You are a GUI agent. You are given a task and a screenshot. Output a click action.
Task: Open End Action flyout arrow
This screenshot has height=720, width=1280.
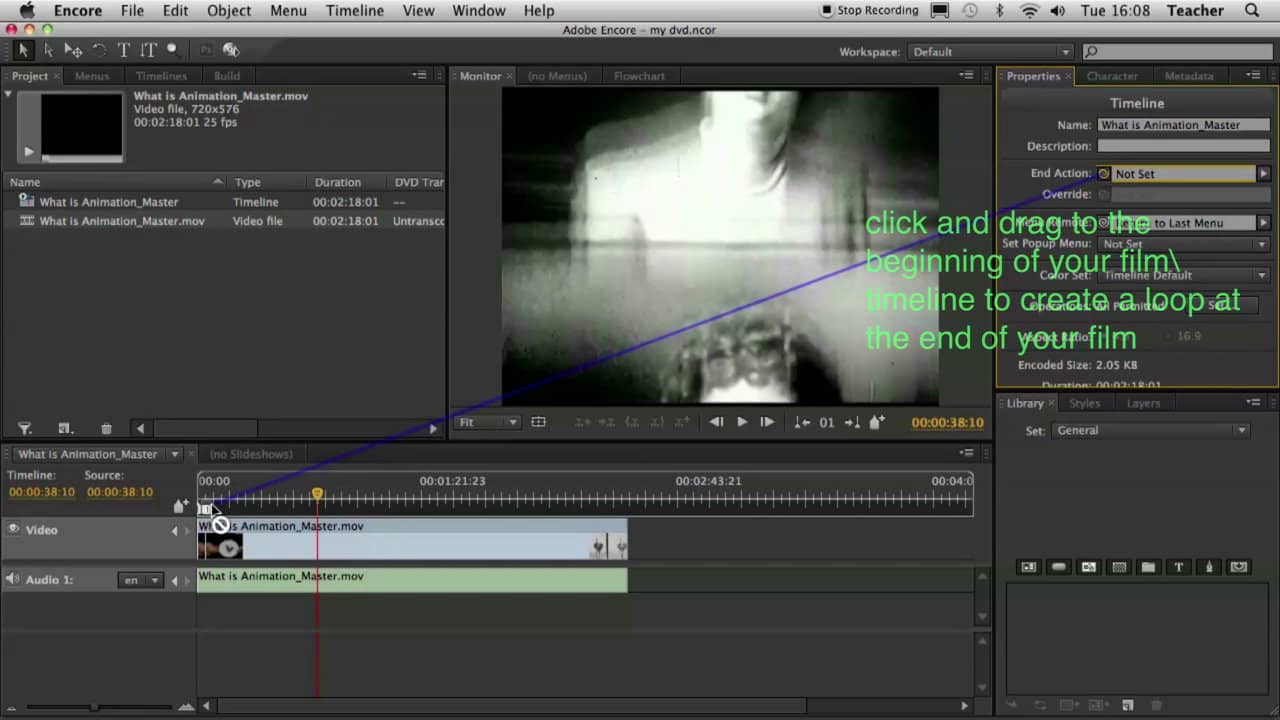coord(1263,173)
